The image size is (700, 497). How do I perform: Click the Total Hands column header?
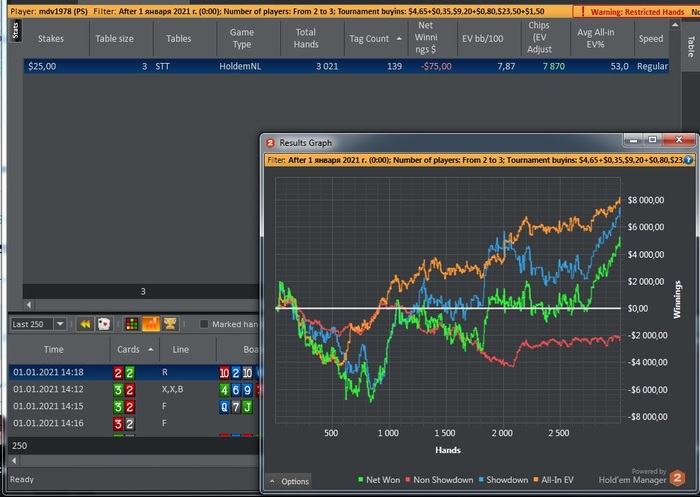pos(306,39)
